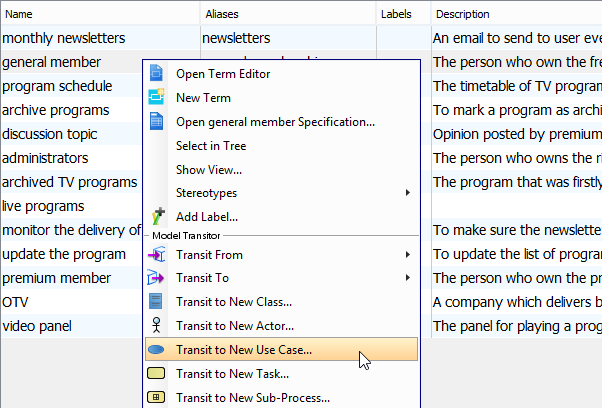Image resolution: width=602 pixels, height=408 pixels.
Task: Sort by the Name column header
Action: click(100, 14)
